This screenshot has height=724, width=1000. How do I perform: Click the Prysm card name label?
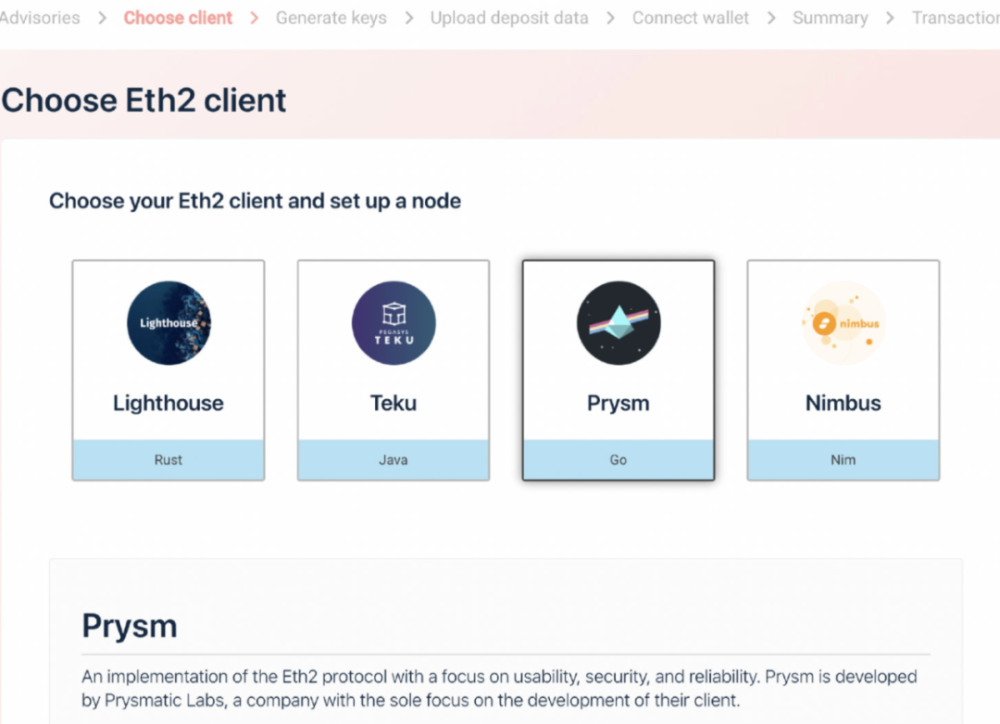[x=618, y=403]
